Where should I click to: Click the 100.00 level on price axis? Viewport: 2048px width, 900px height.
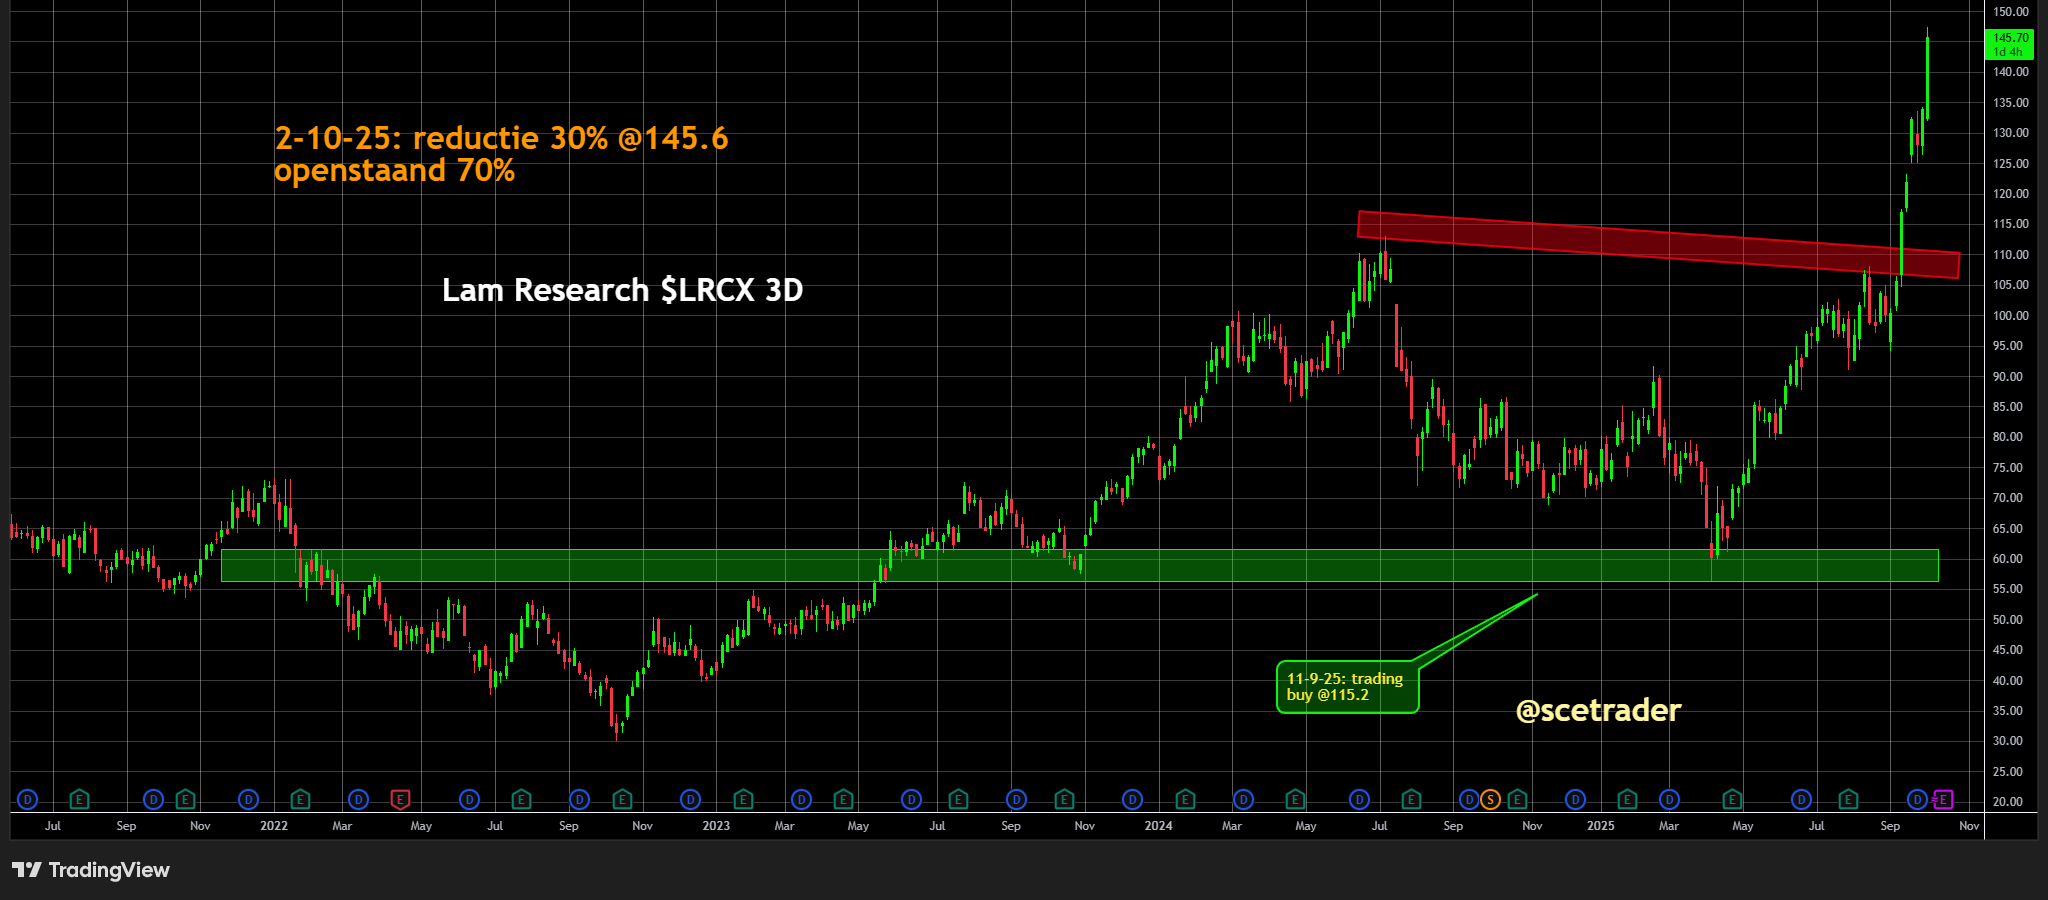click(x=2010, y=316)
